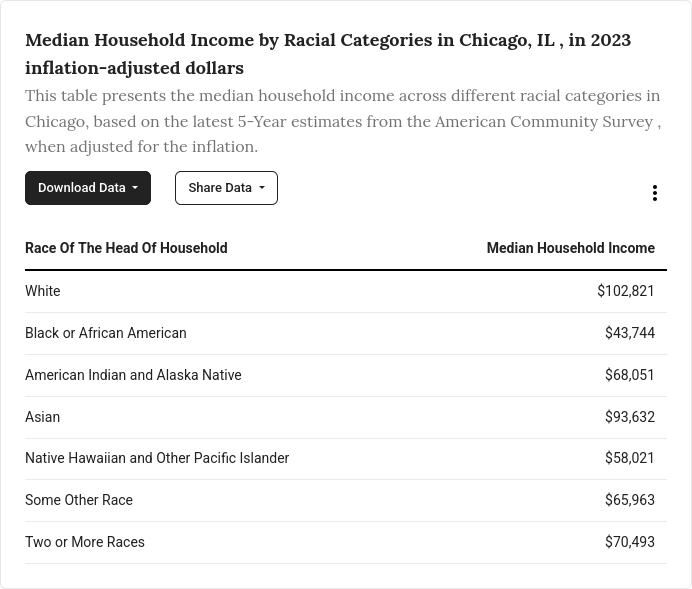Click the Two or More Races row
This screenshot has width=692, height=589.
coord(85,542)
